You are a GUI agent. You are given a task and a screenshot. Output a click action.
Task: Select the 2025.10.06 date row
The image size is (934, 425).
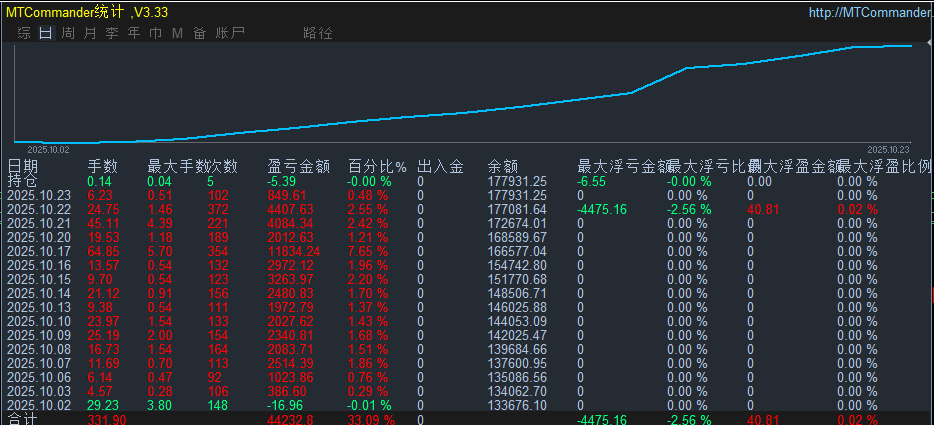(x=39, y=378)
